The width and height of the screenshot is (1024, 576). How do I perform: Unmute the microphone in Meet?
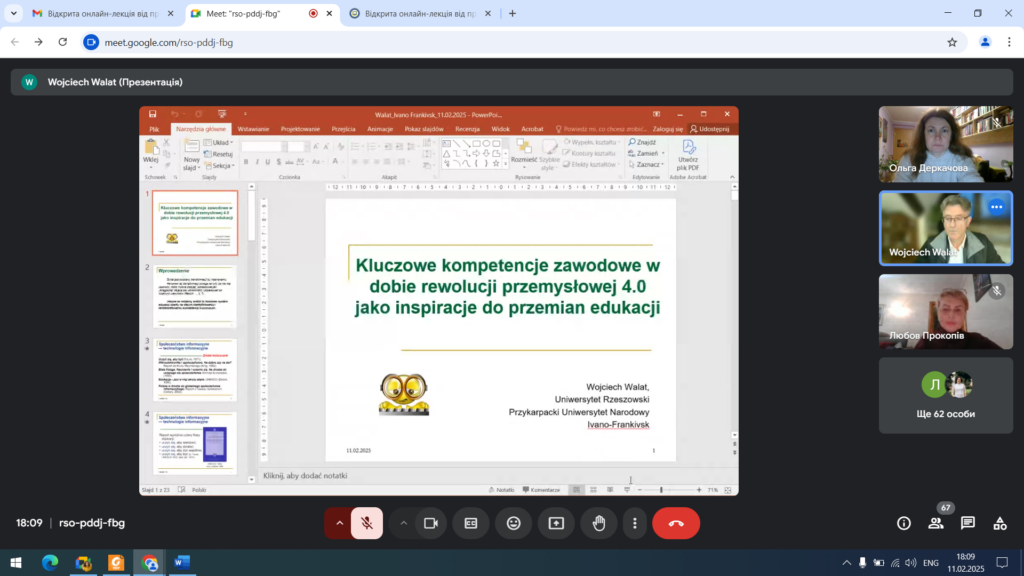click(367, 523)
